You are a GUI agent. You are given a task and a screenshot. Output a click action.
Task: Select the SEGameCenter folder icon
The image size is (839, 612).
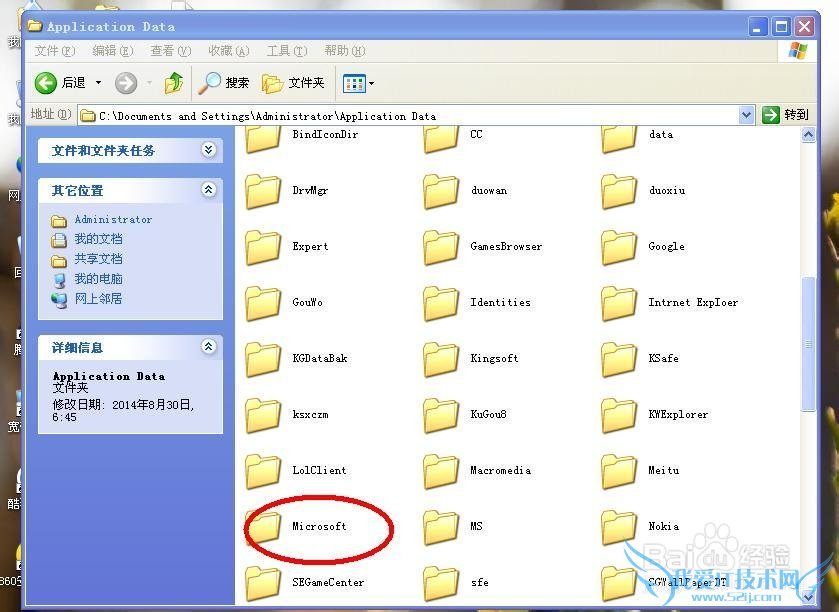[263, 584]
